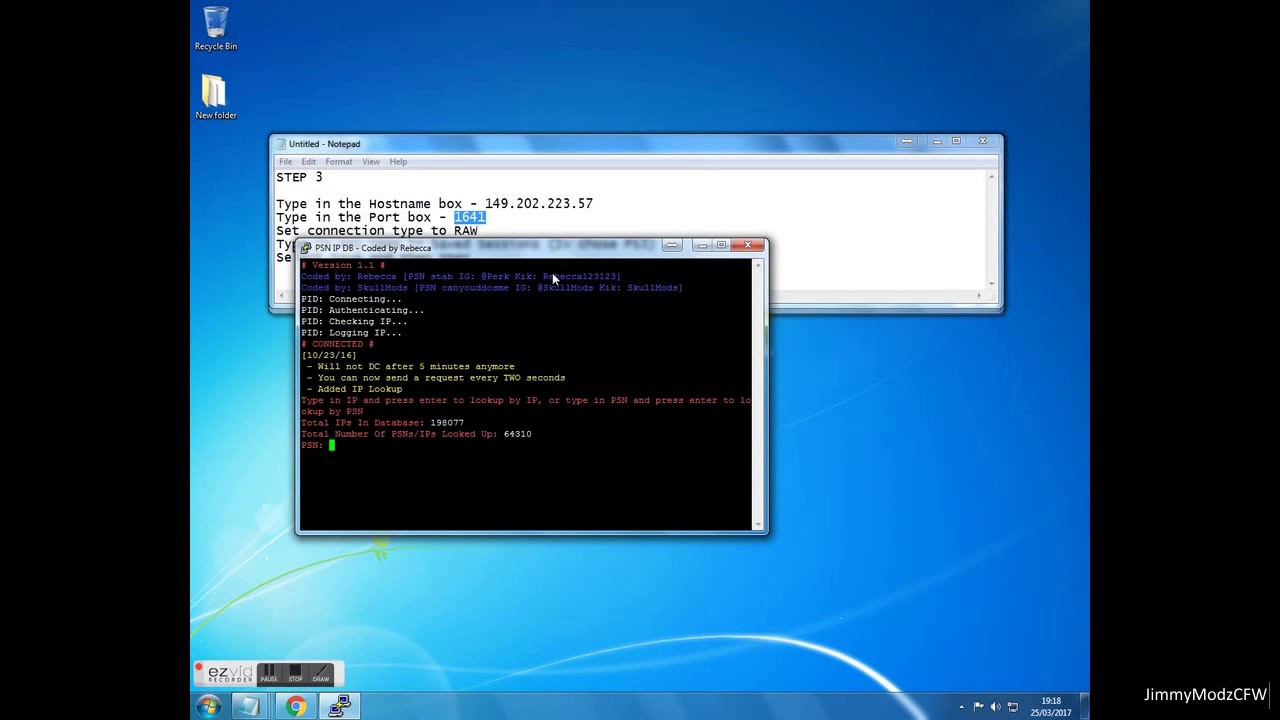Click the STEP 3 line in Notepad
Screen dimensions: 1280x720
299,177
